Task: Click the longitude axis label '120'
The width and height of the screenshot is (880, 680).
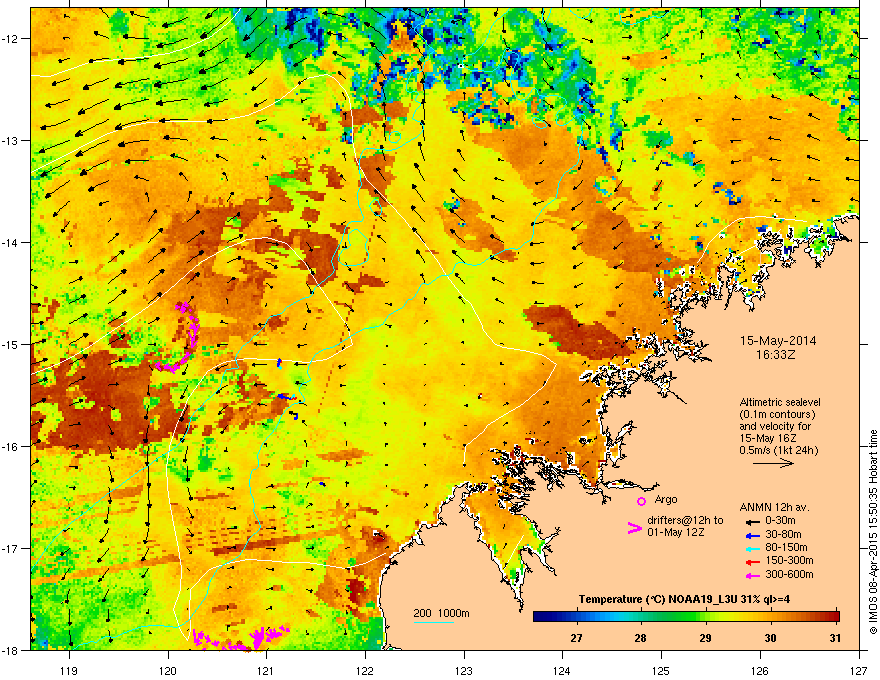Action: (x=168, y=670)
